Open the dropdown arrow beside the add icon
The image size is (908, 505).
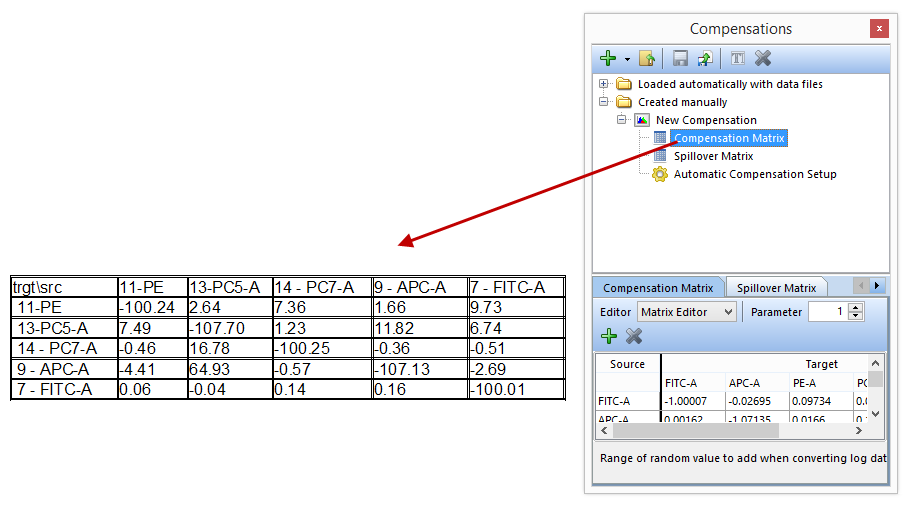(627, 60)
